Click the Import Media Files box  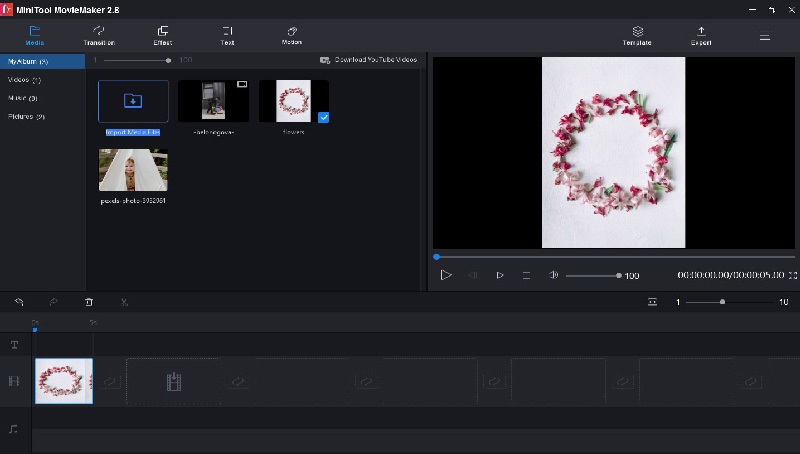coord(133,101)
